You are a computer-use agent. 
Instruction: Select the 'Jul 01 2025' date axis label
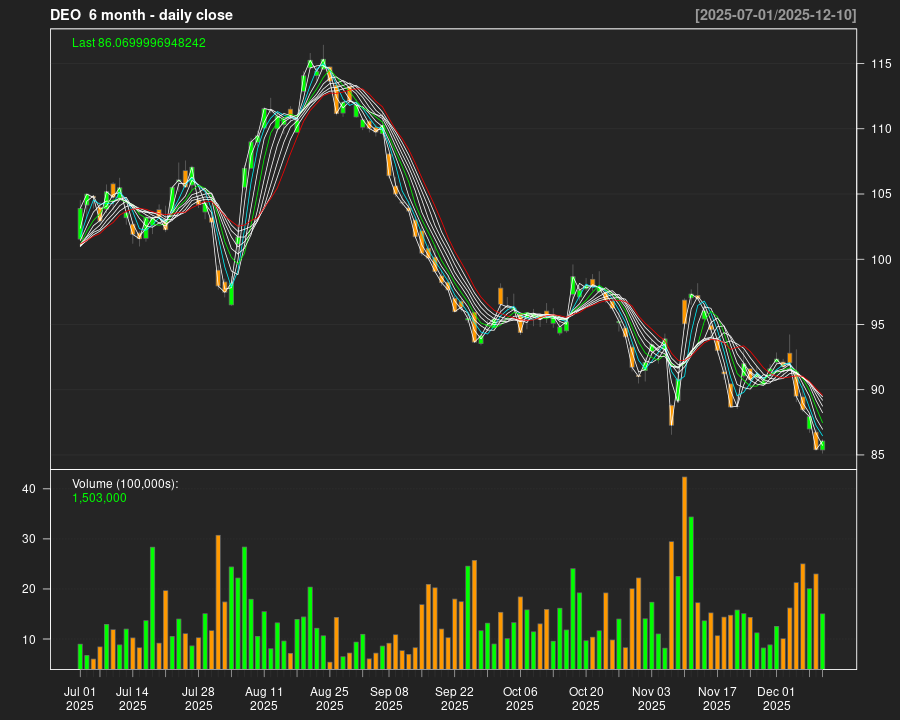[80, 698]
